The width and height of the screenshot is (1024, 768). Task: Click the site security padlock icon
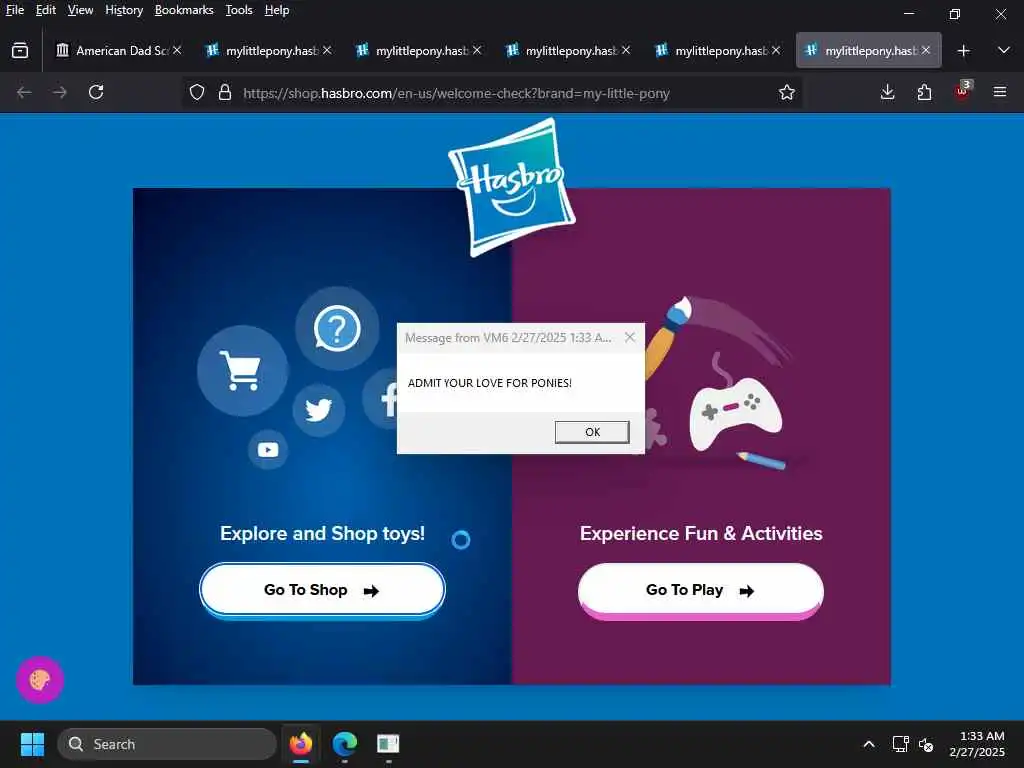pyautogui.click(x=225, y=92)
